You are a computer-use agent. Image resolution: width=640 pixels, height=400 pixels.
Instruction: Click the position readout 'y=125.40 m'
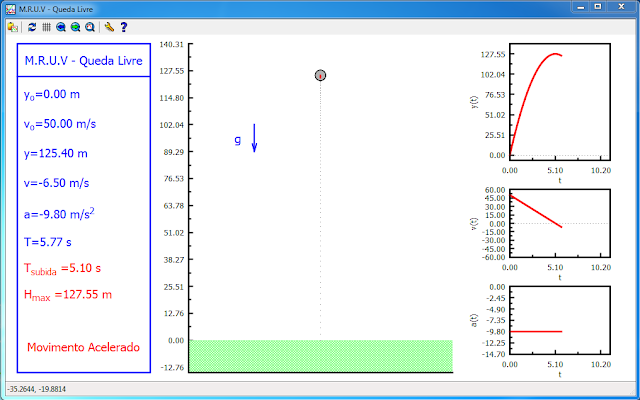pyautogui.click(x=56, y=153)
